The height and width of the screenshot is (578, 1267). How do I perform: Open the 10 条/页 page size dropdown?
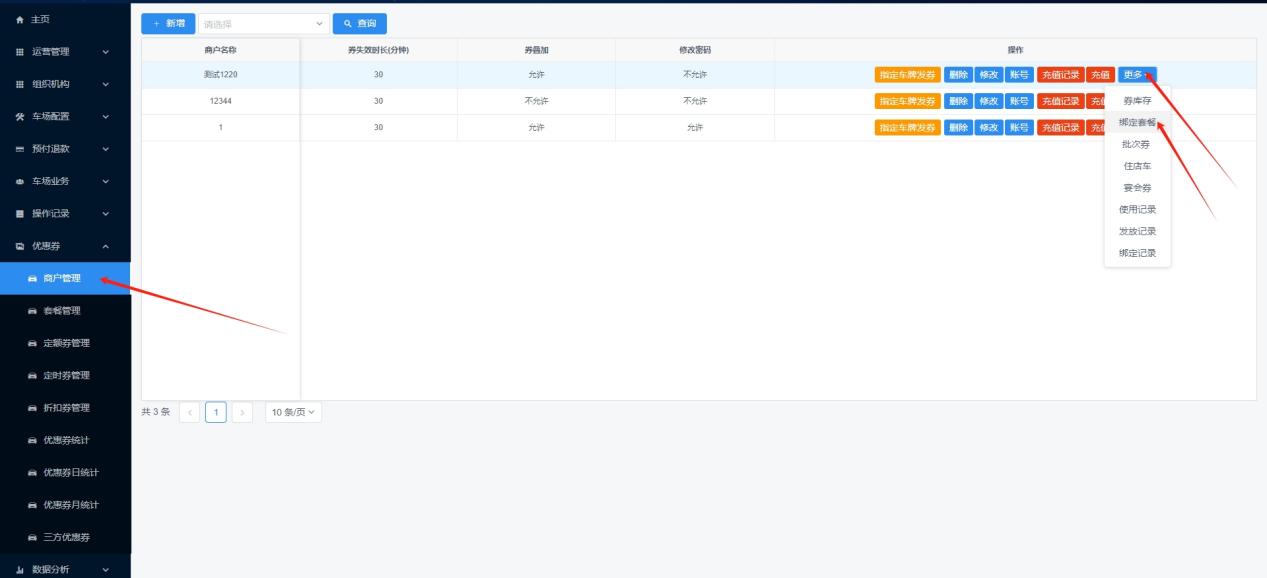tap(293, 412)
